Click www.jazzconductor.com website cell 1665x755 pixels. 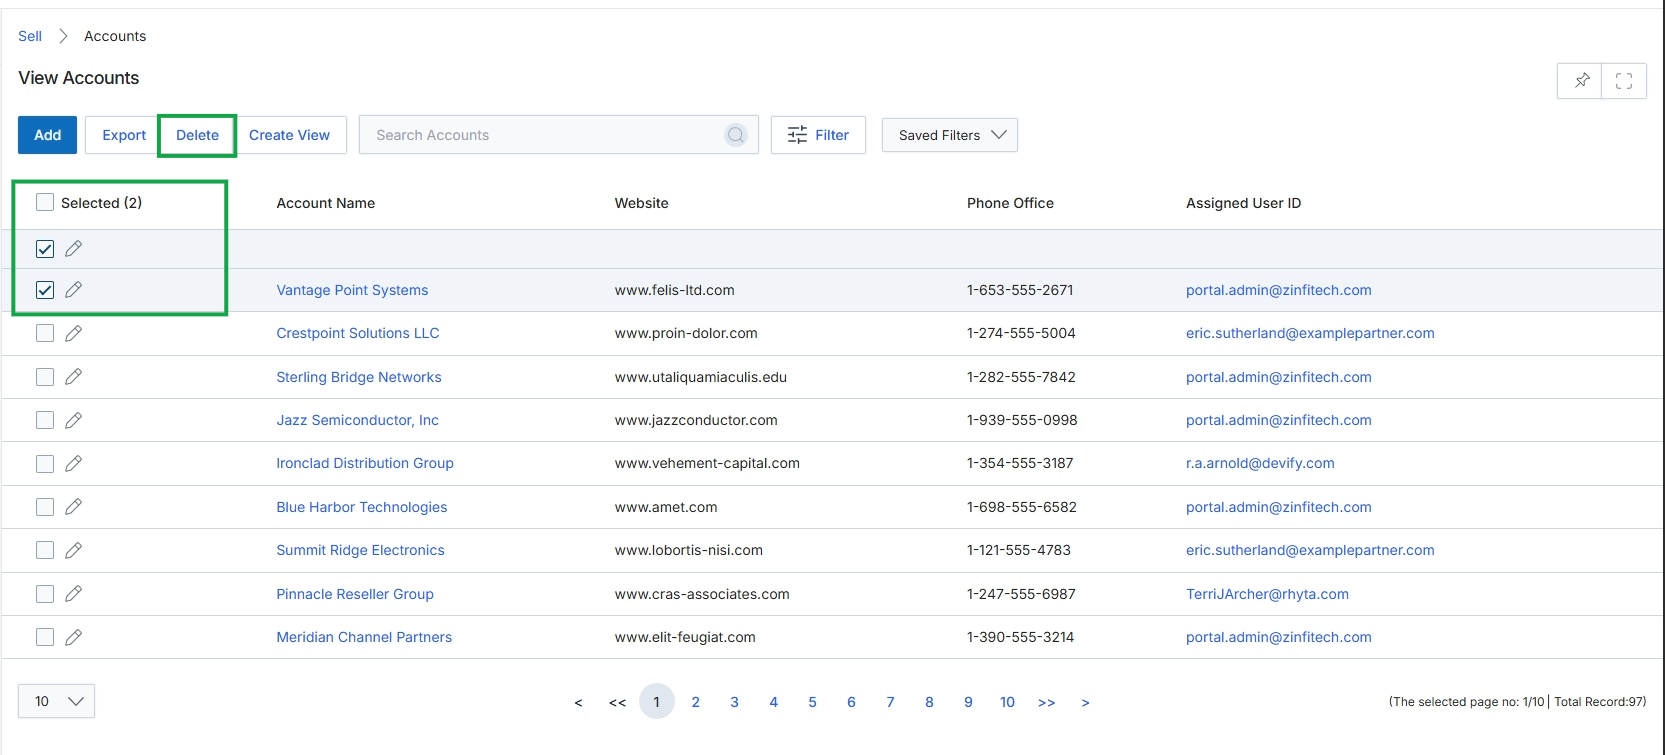696,420
